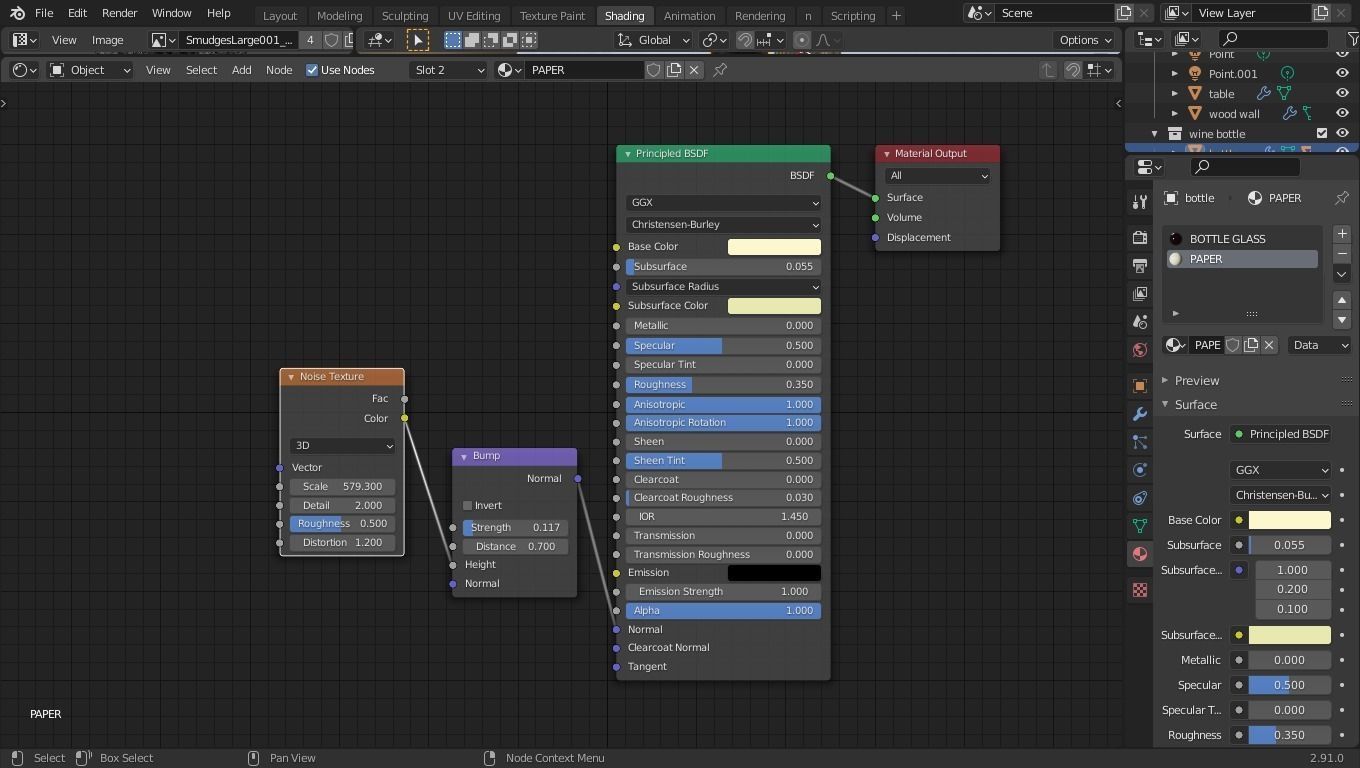
Task: Open the Slot 2 material slot dropdown
Action: (449, 70)
